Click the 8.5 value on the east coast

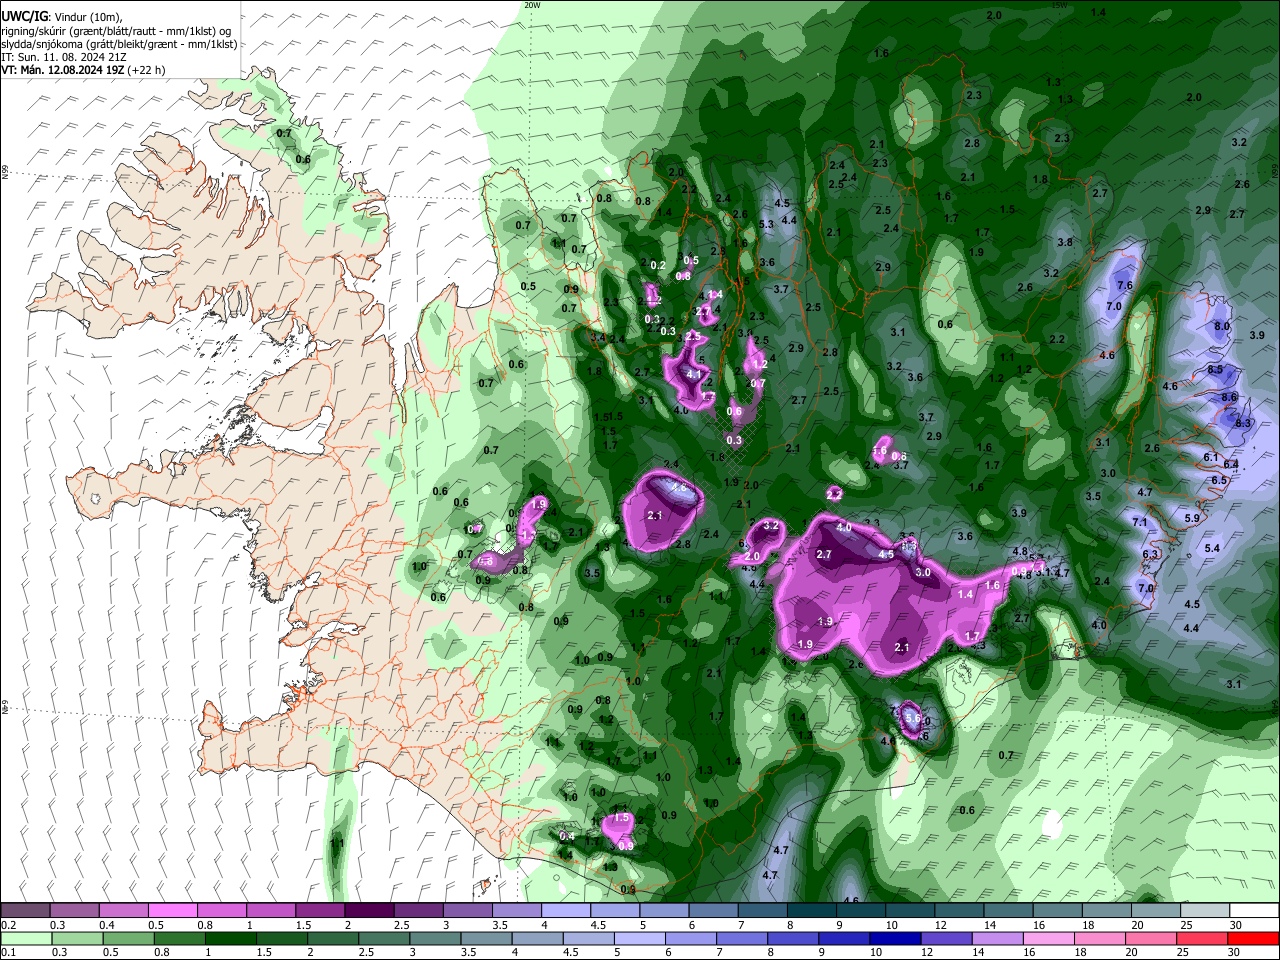click(x=1215, y=370)
